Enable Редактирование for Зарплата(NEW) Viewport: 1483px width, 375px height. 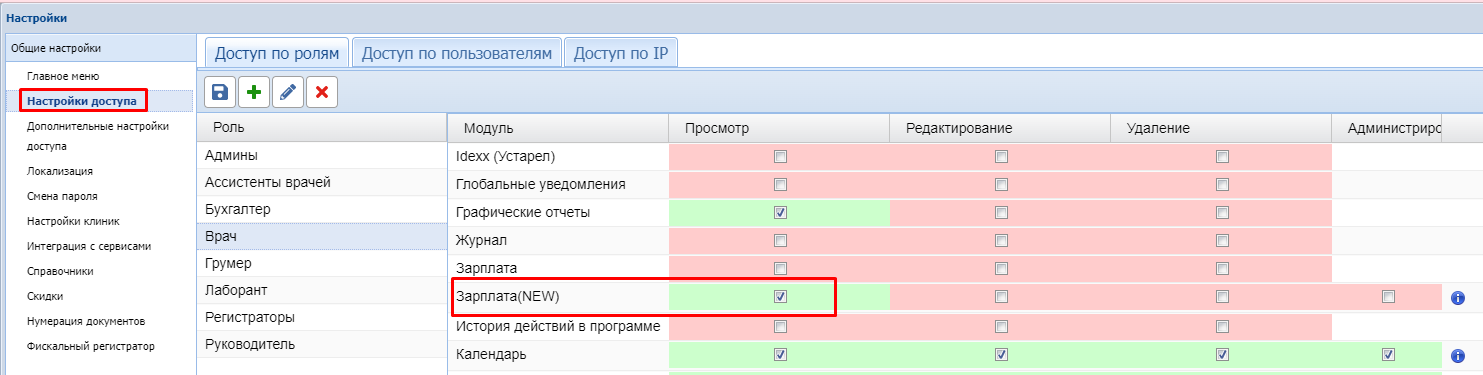click(1001, 296)
